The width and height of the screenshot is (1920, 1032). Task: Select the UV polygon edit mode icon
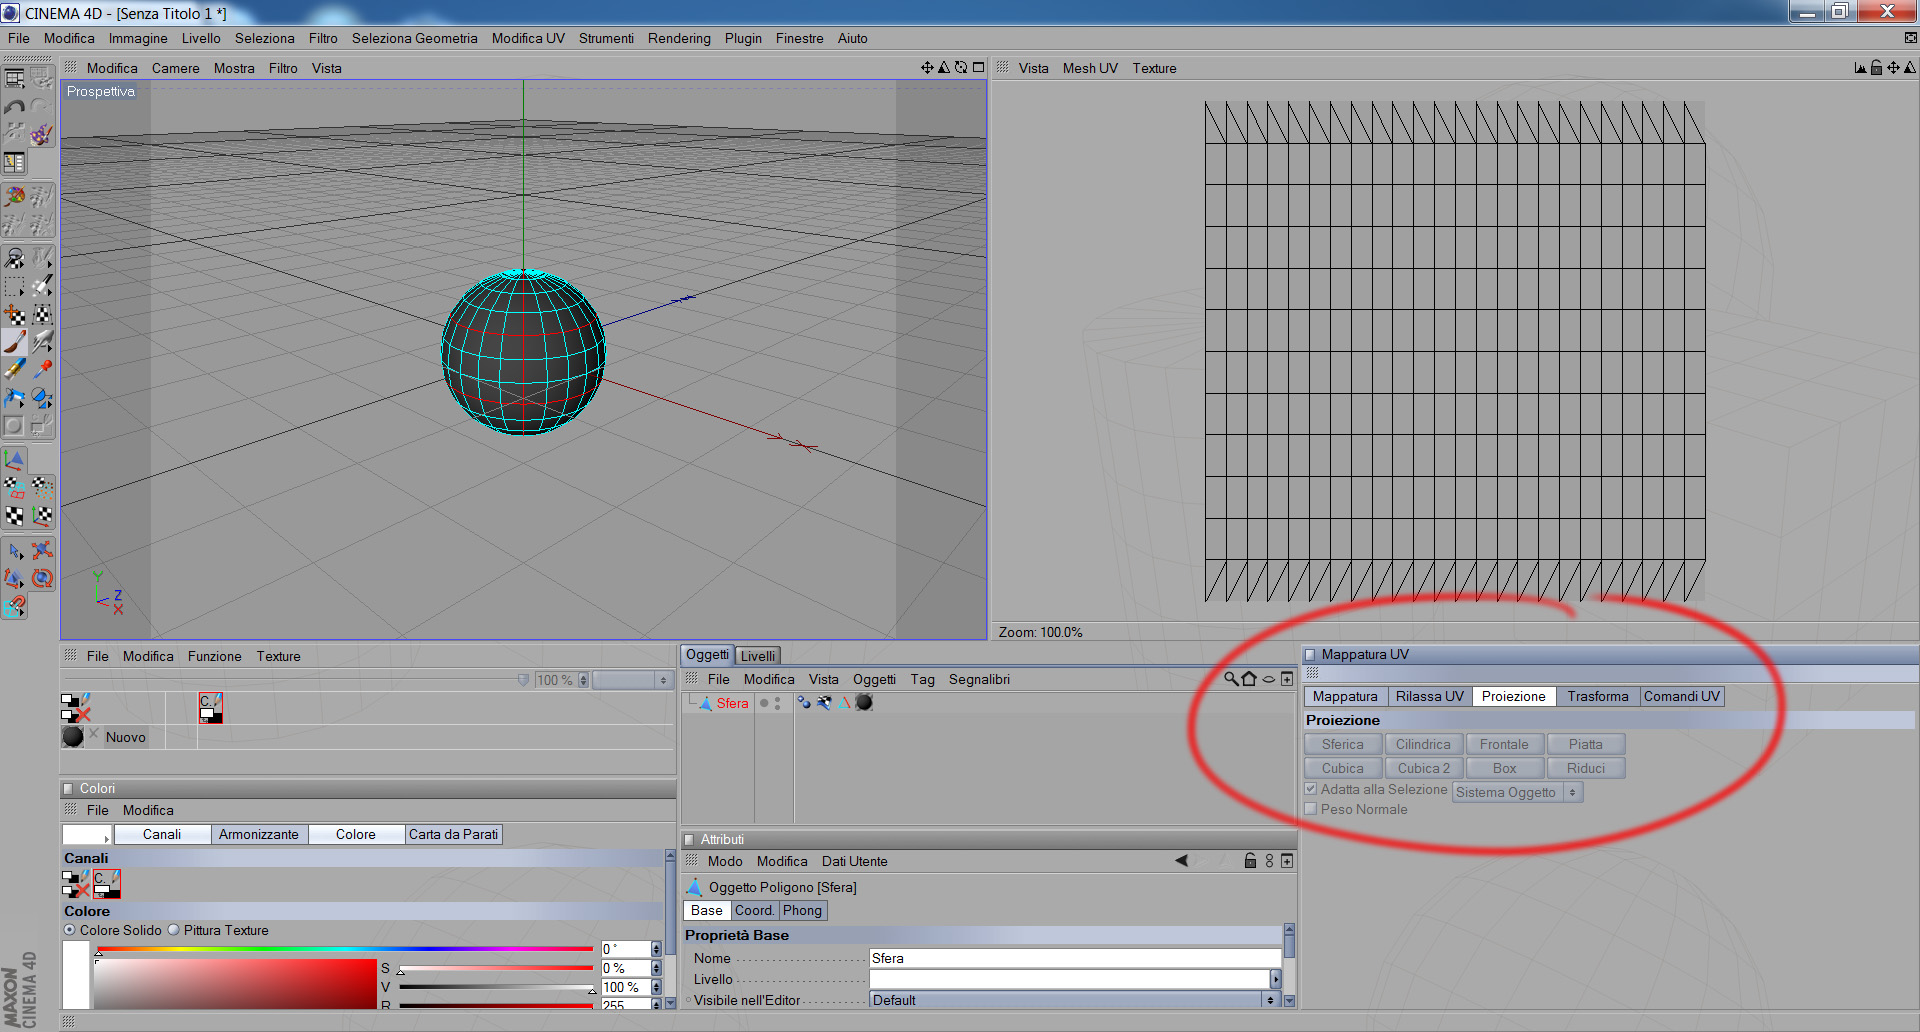tap(14, 488)
